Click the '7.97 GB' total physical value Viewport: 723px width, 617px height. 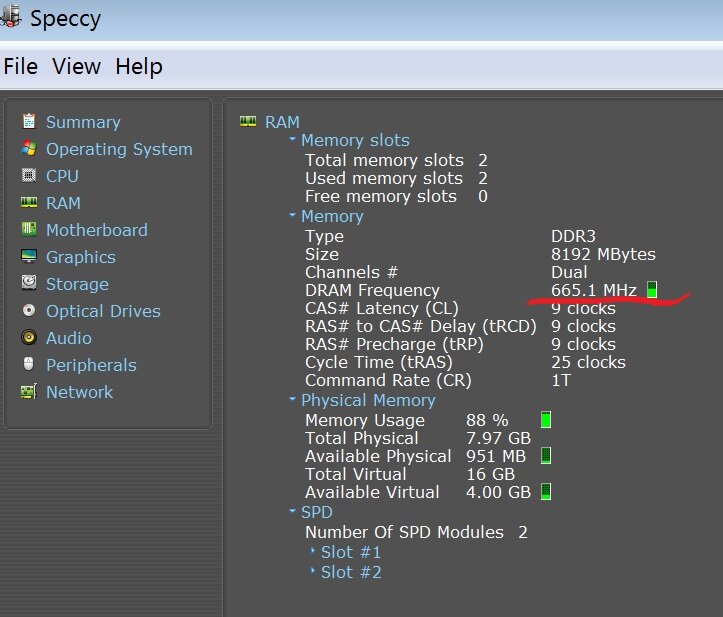(x=498, y=438)
